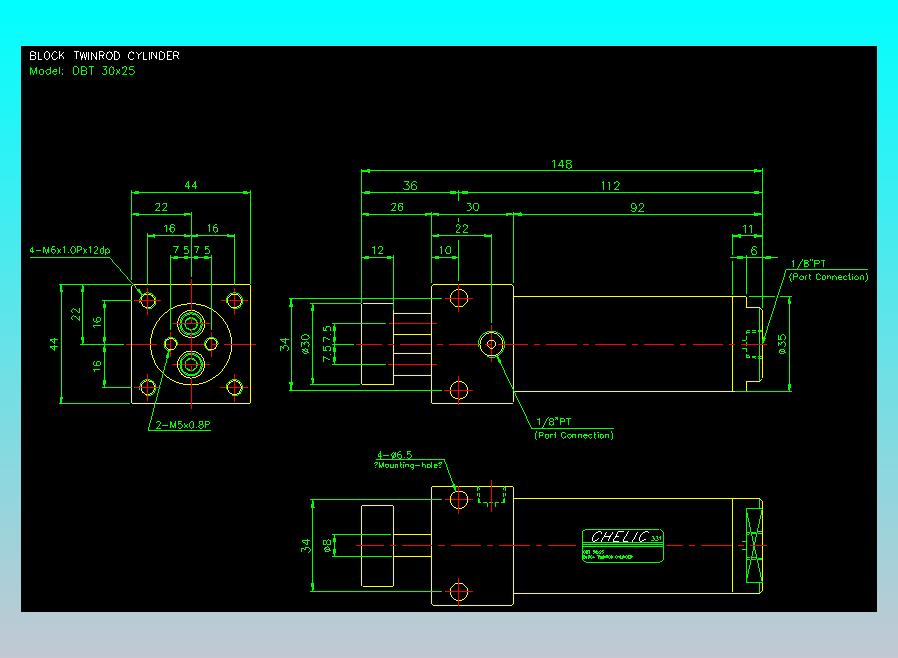Click the 10 dimension value
The image size is (898, 658).
click(445, 250)
